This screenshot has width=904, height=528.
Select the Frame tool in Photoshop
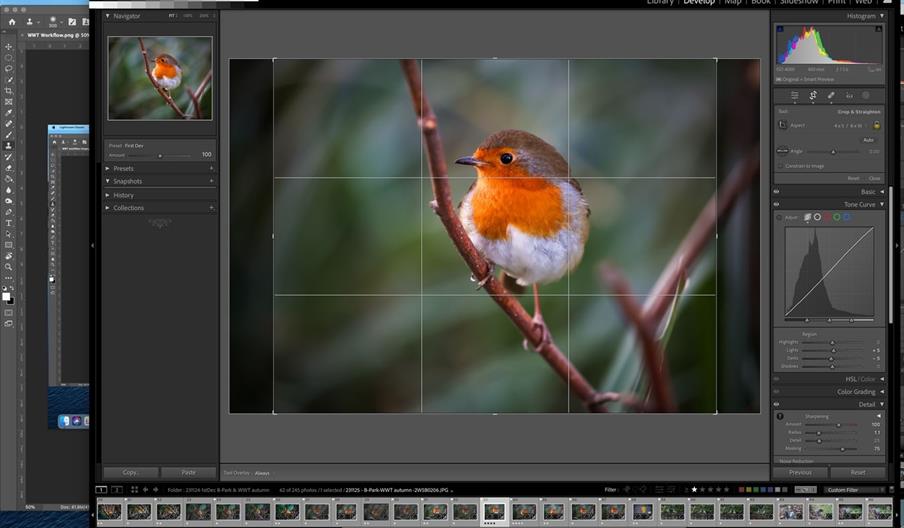[8, 101]
